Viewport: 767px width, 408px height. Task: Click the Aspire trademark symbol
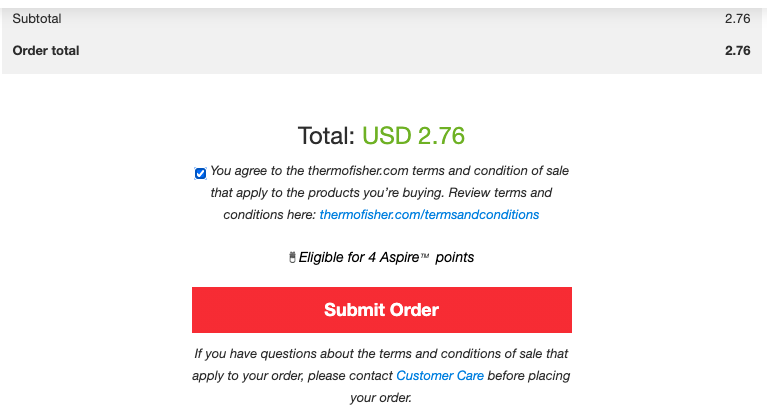(x=425, y=256)
